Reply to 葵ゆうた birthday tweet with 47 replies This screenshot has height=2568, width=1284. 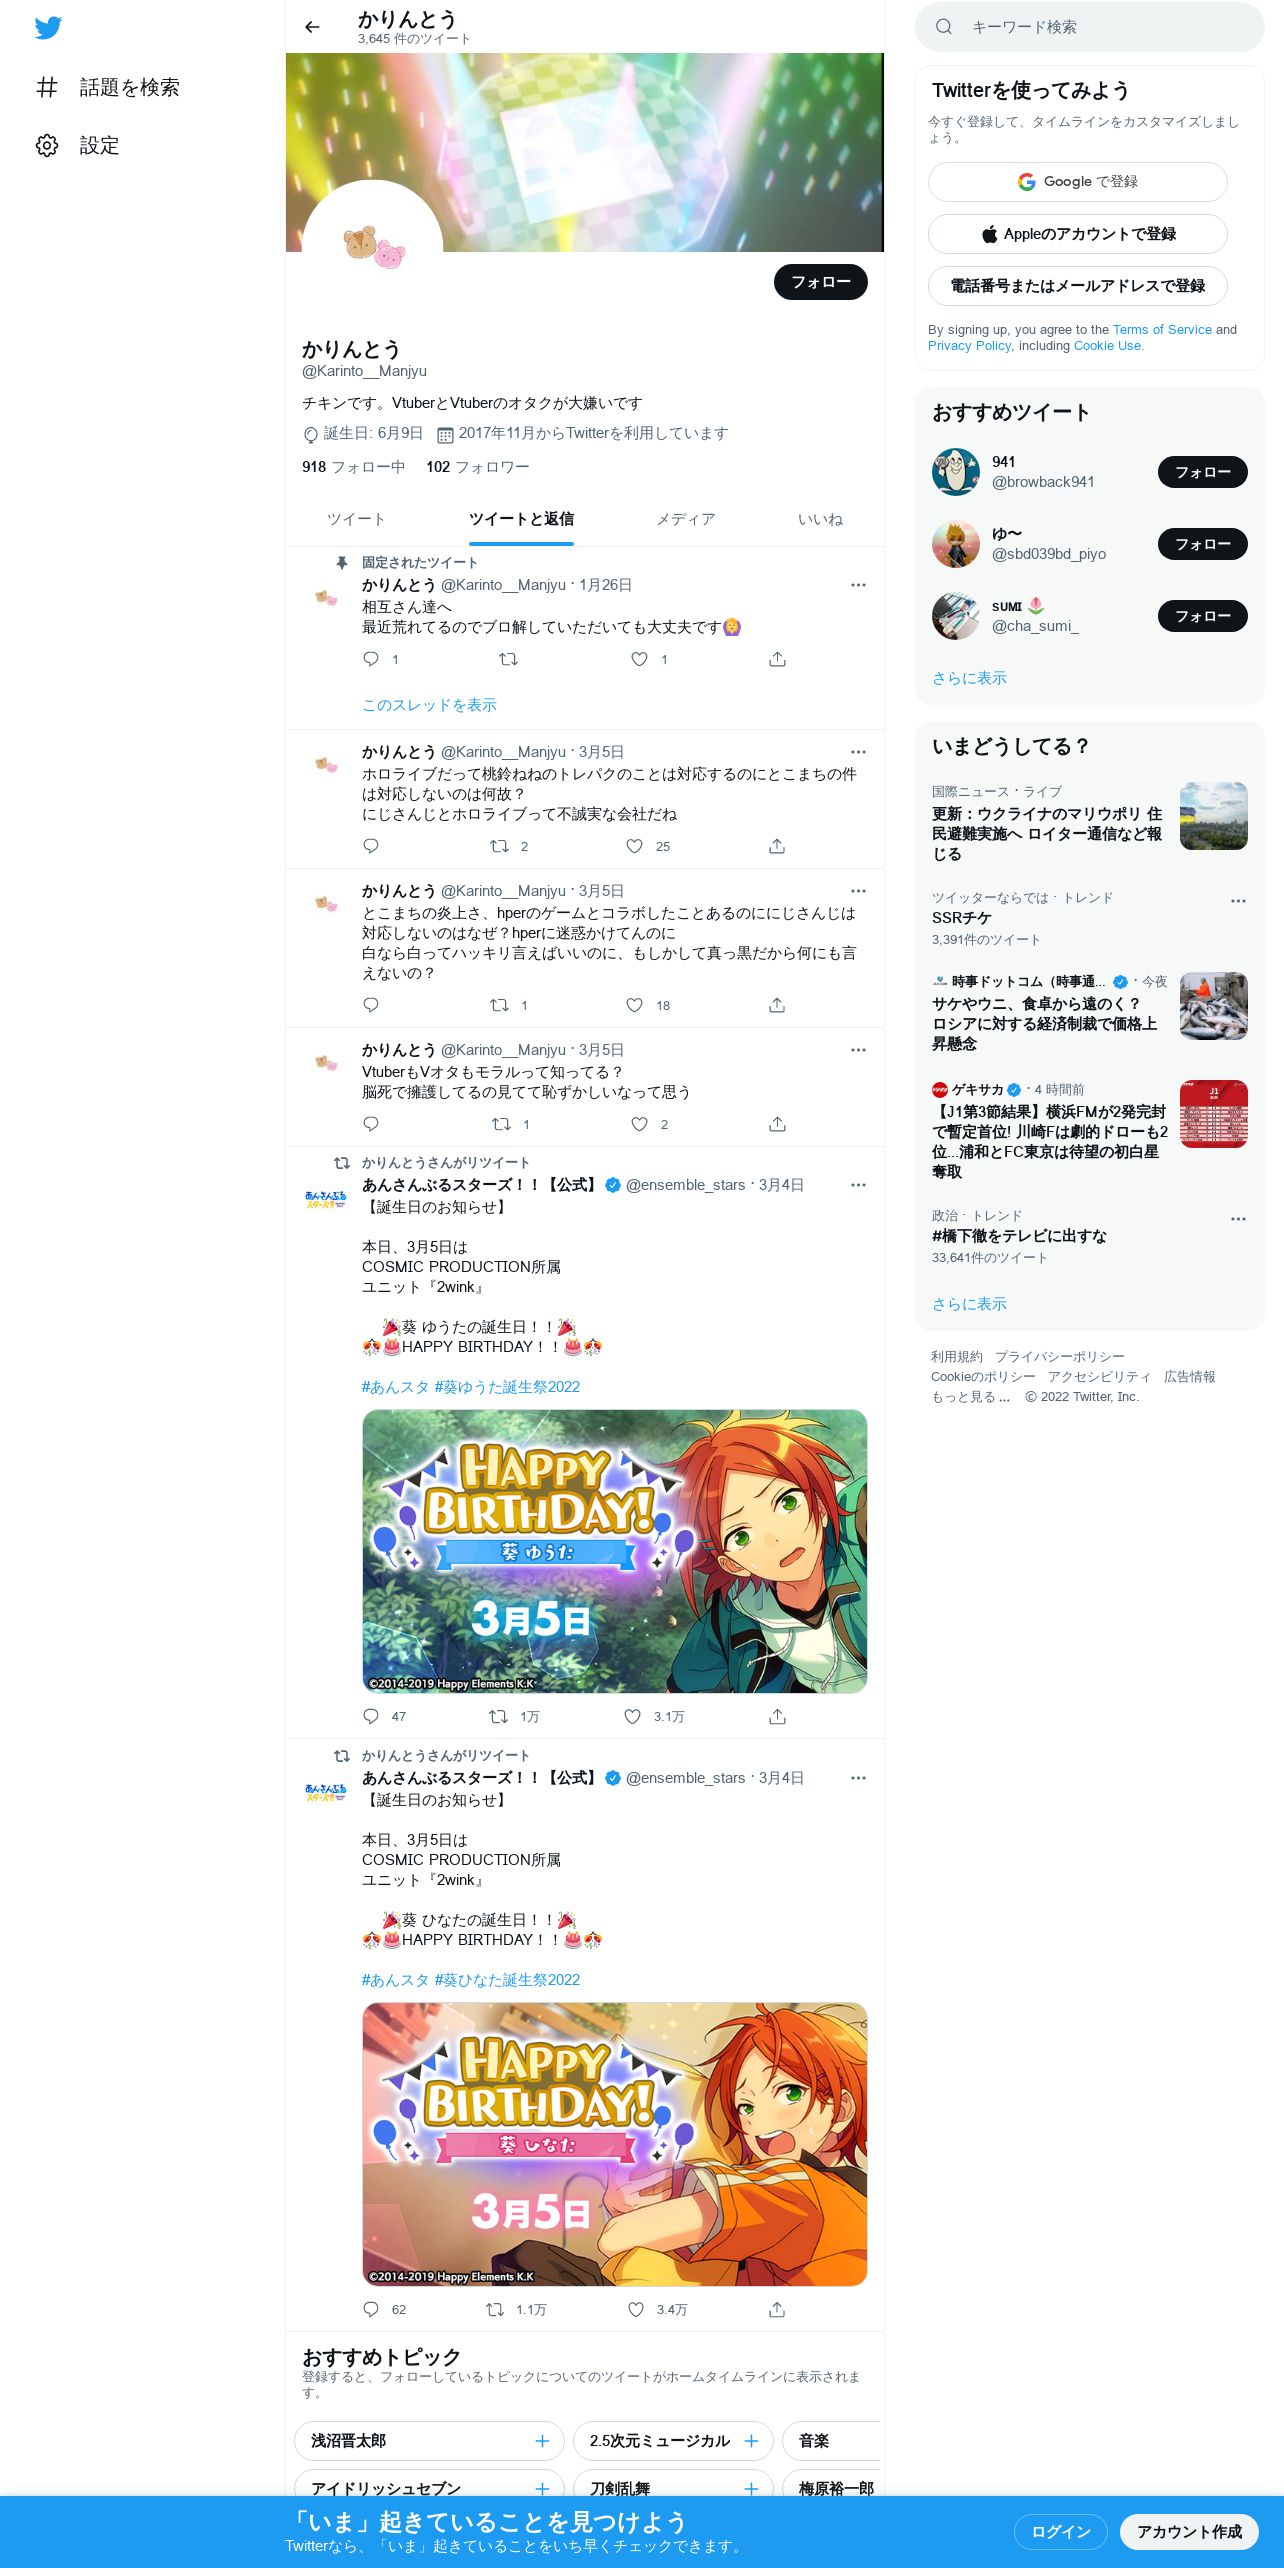(x=371, y=1716)
